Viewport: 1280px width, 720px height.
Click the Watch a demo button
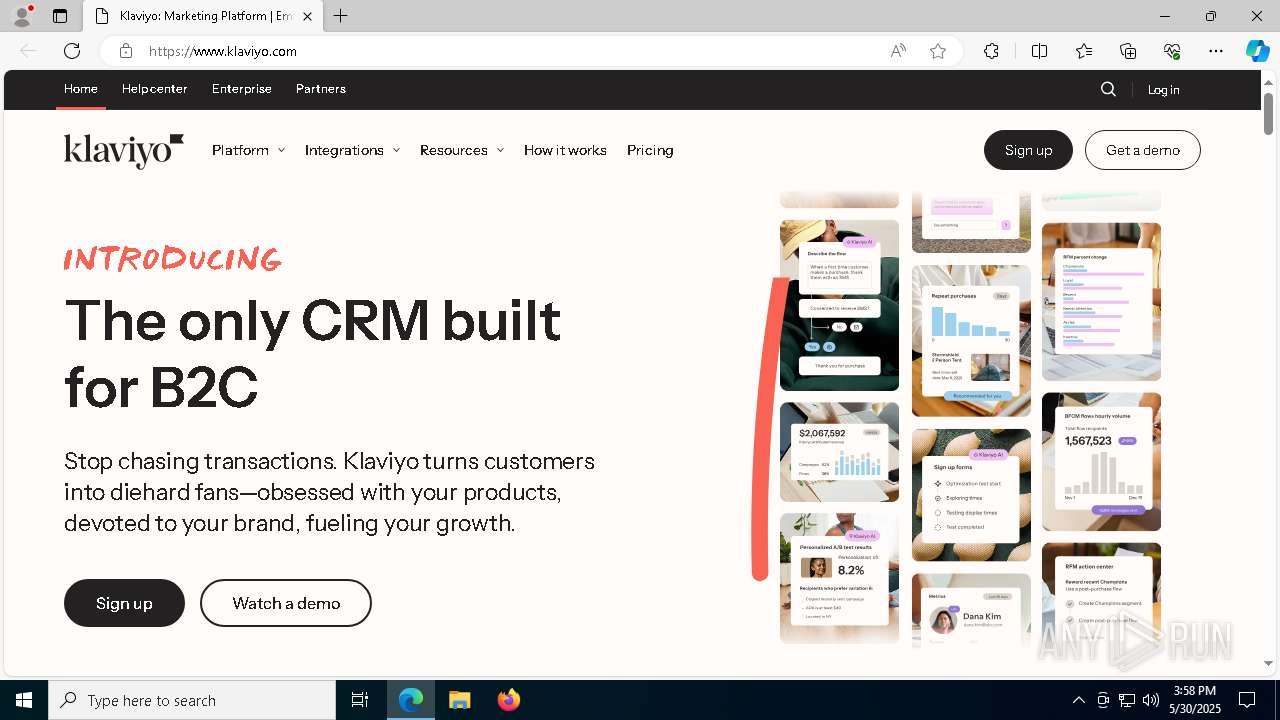coord(286,603)
